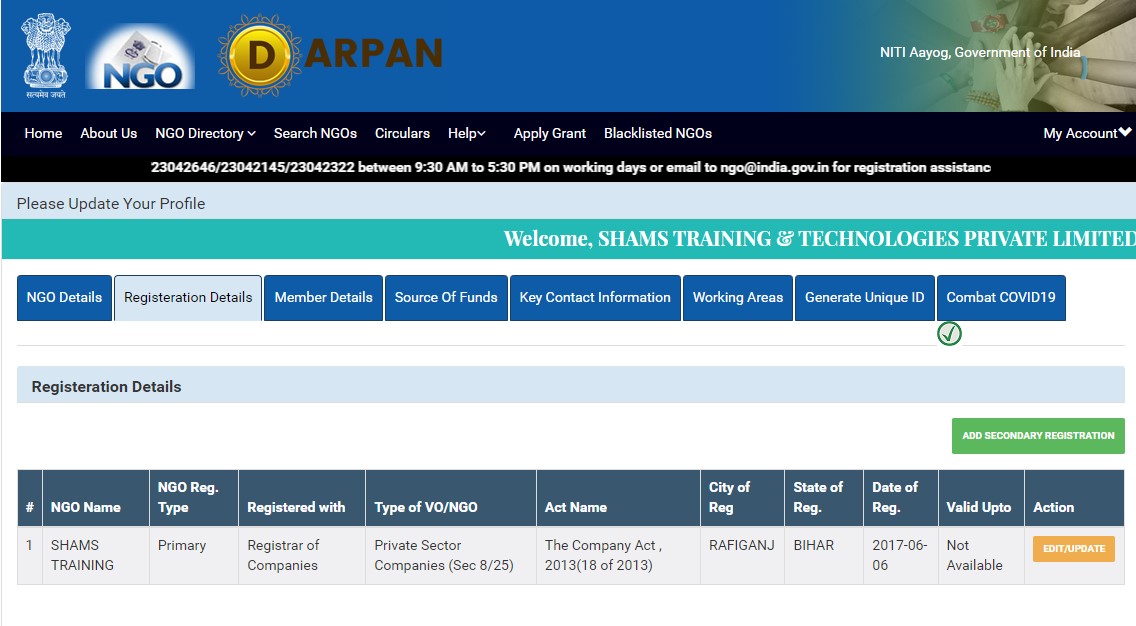This screenshot has width=1136, height=626.
Task: Switch to the NGO Details tab
Action: point(64,298)
